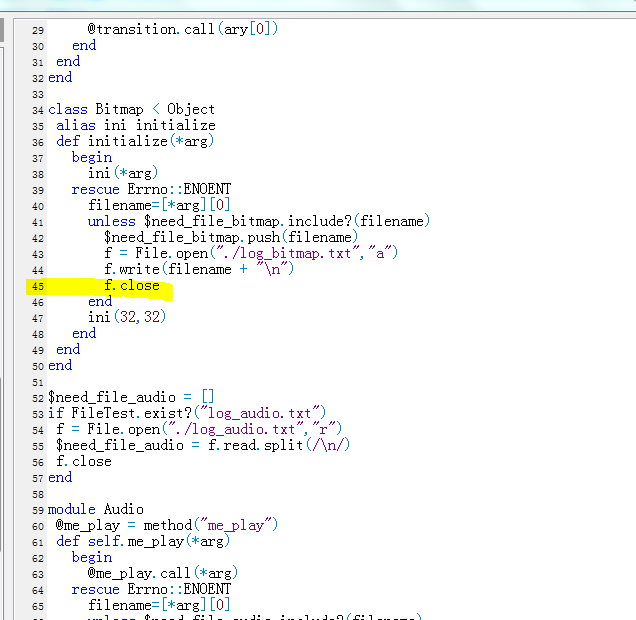Click the 'end' keyword on line 32
636x620 pixels.
(60, 77)
